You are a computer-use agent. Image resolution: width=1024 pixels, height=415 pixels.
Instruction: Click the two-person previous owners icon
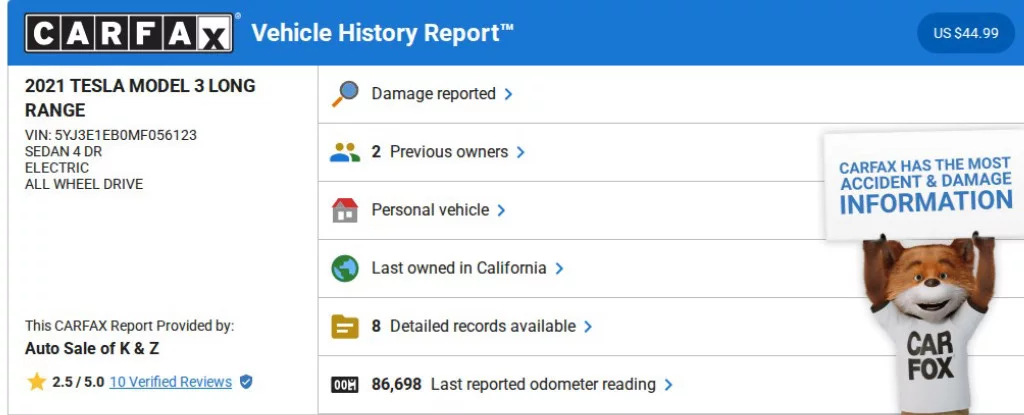(344, 152)
